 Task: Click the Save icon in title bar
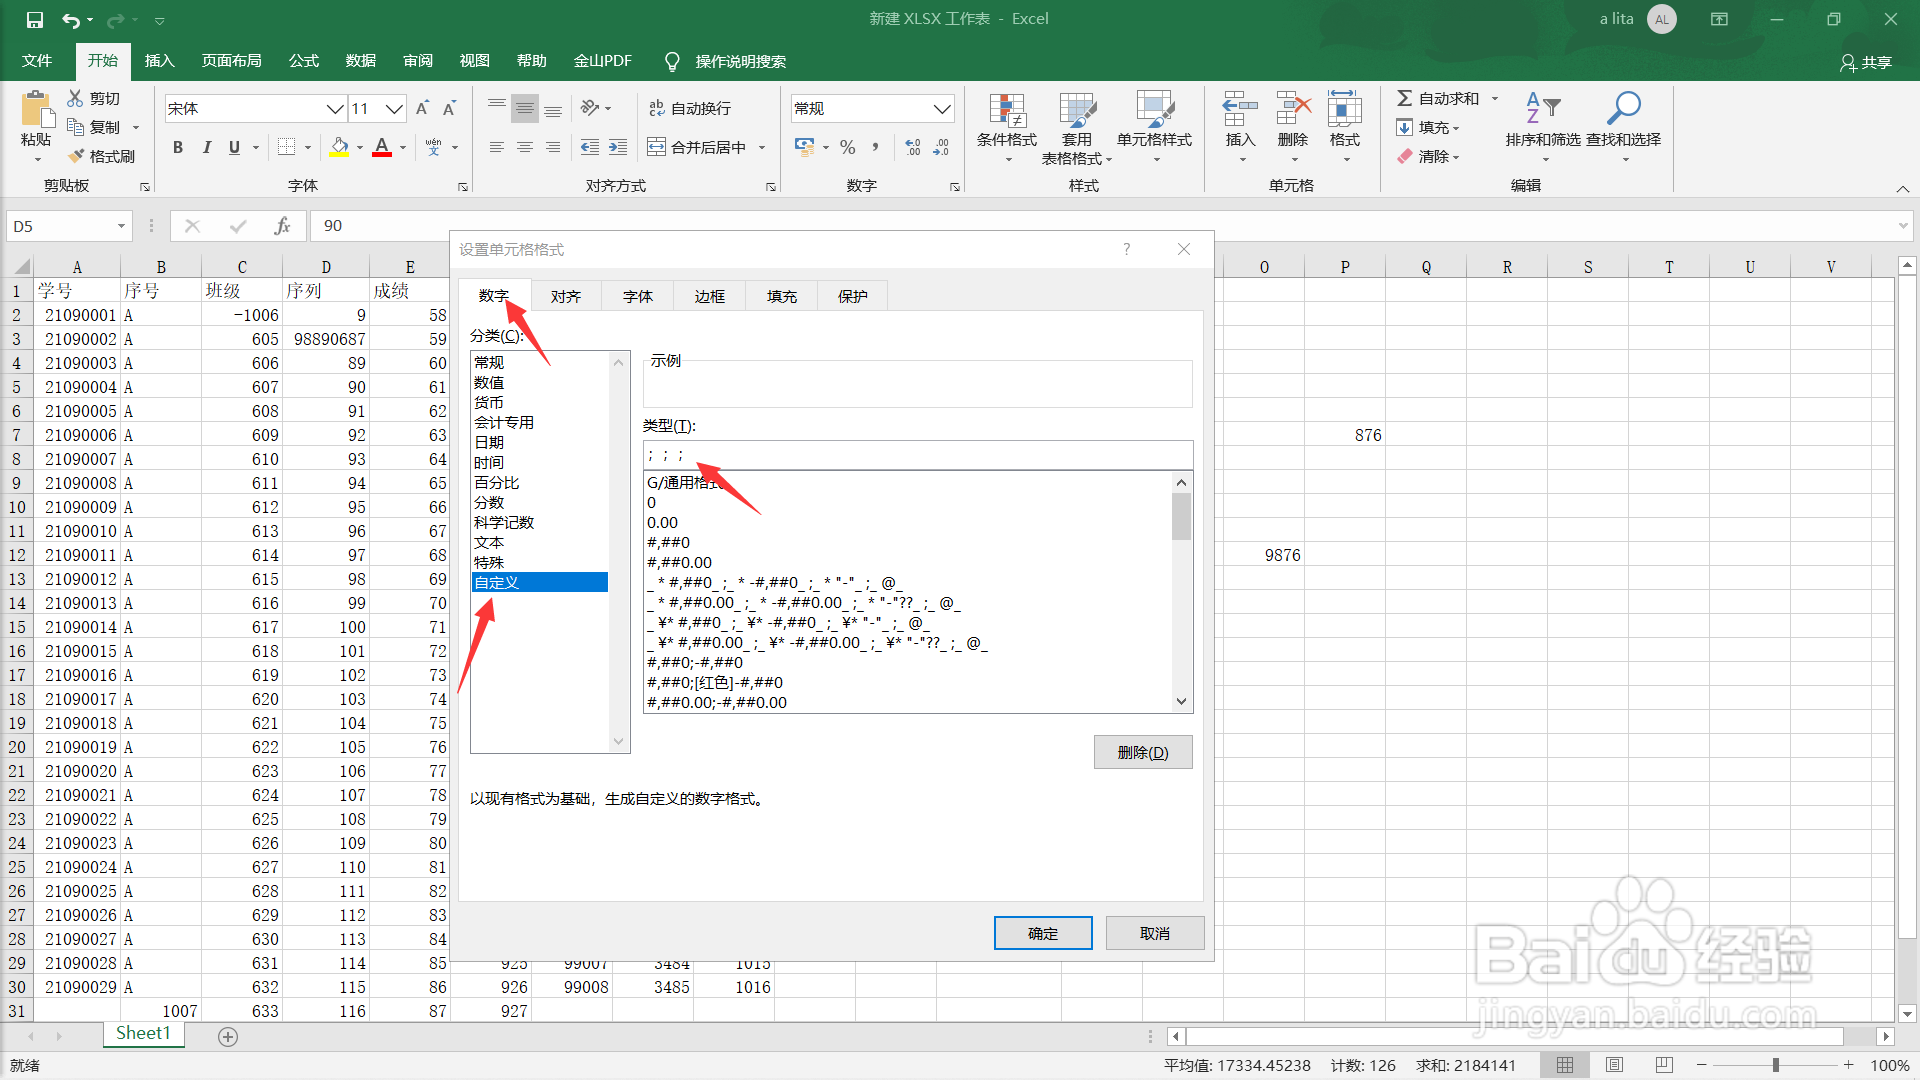pos(34,19)
